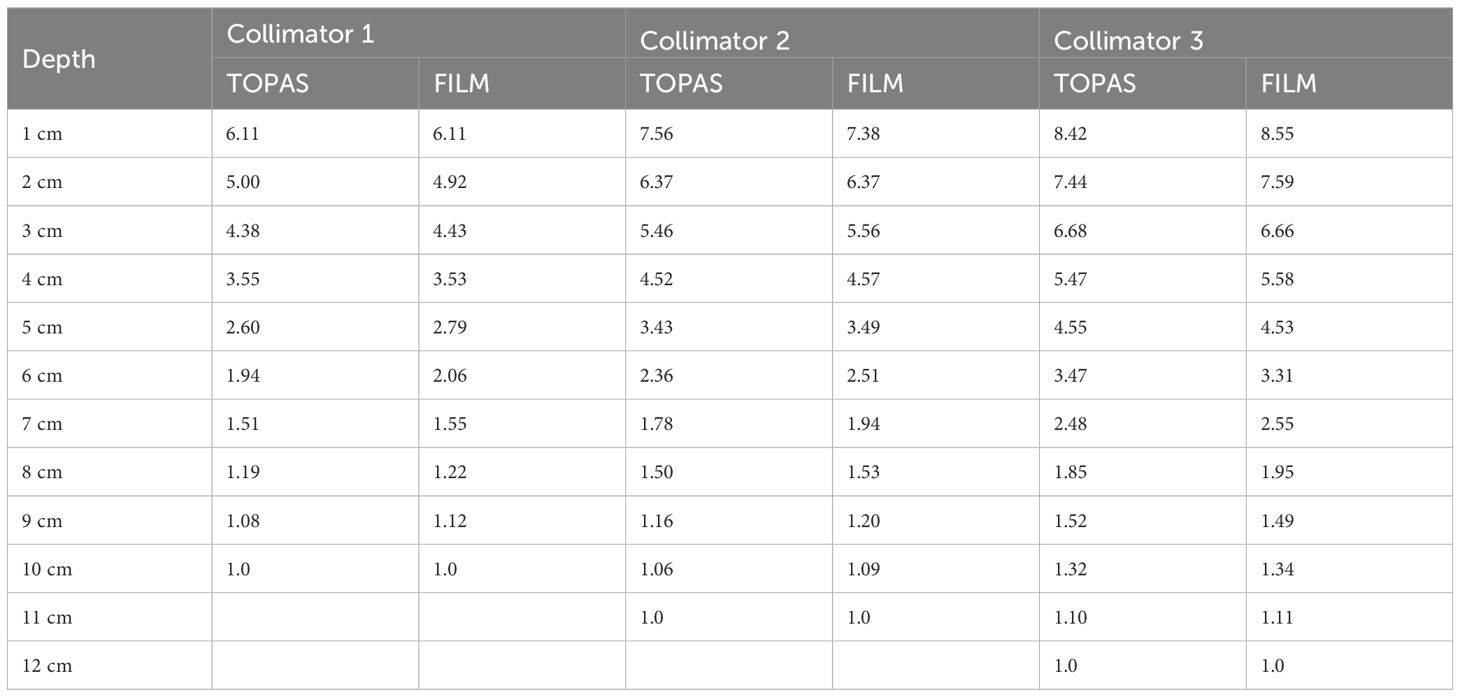
Task: Click the 1.09 value cell
Action: 864,569
